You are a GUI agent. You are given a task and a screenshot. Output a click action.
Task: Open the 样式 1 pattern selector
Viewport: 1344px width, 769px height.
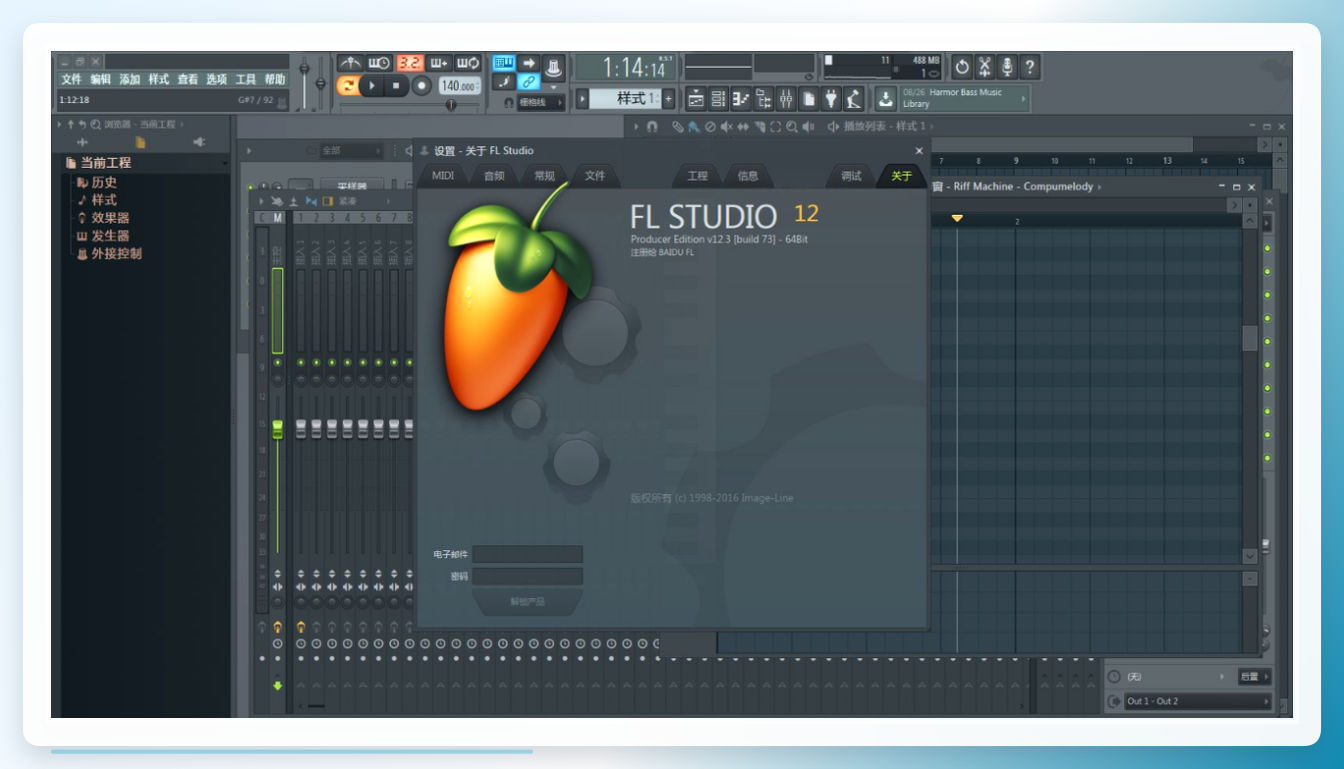tap(624, 98)
